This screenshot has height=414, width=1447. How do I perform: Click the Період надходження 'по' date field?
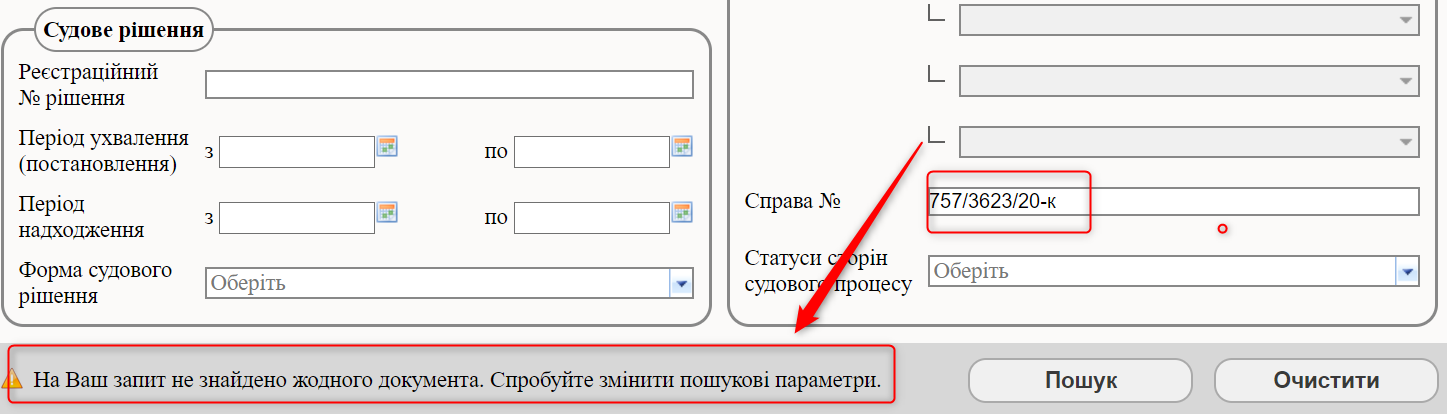point(591,217)
